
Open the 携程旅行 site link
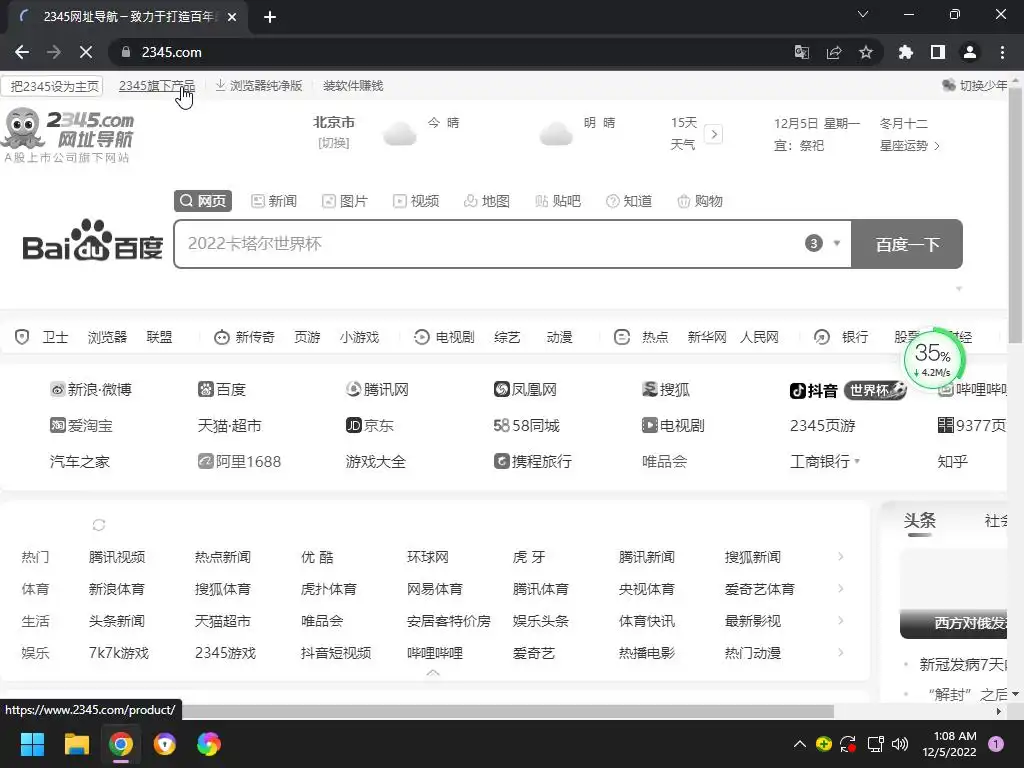pos(533,462)
